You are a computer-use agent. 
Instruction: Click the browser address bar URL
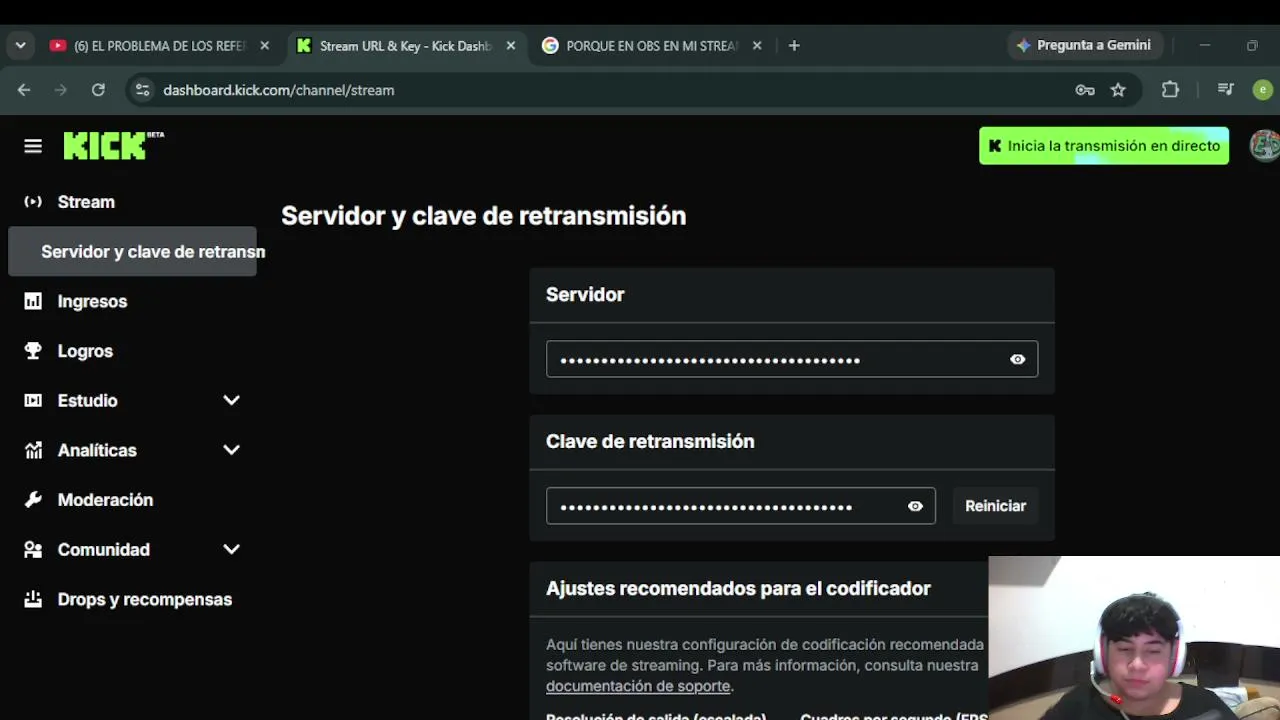tap(279, 90)
